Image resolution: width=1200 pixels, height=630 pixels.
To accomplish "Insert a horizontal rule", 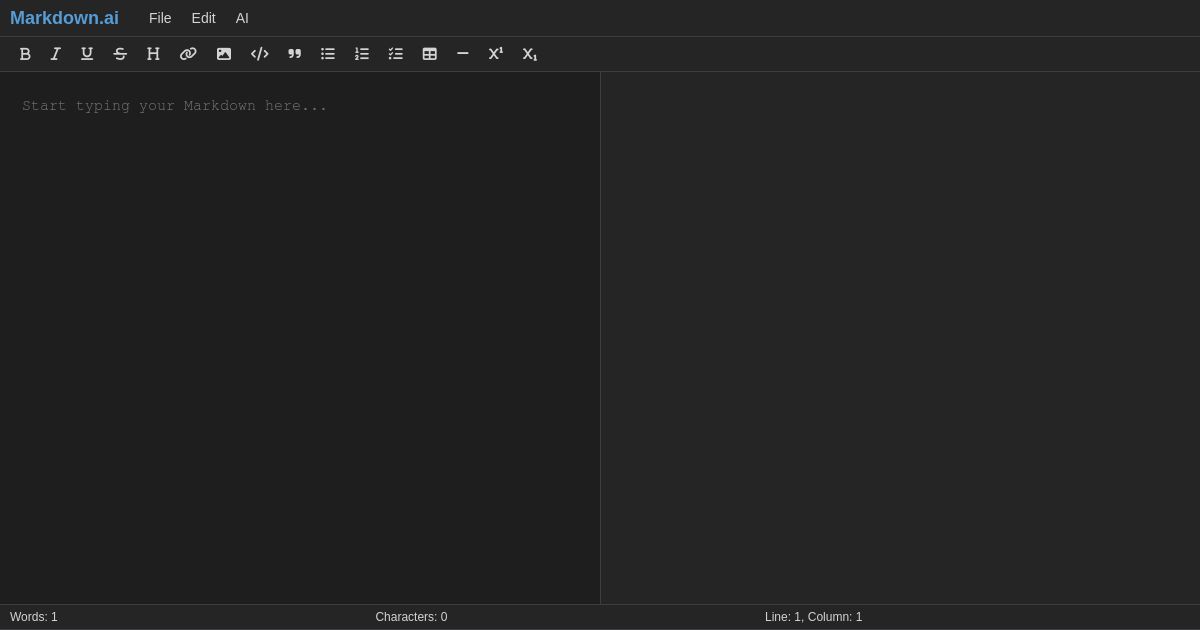I will pos(463,54).
